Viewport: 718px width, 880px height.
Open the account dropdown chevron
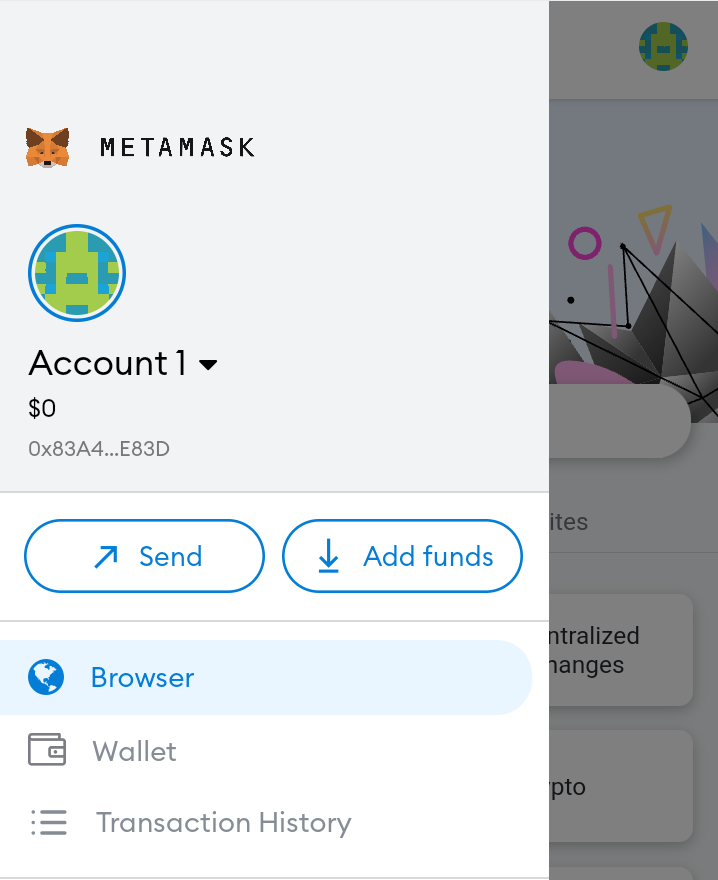tap(207, 365)
